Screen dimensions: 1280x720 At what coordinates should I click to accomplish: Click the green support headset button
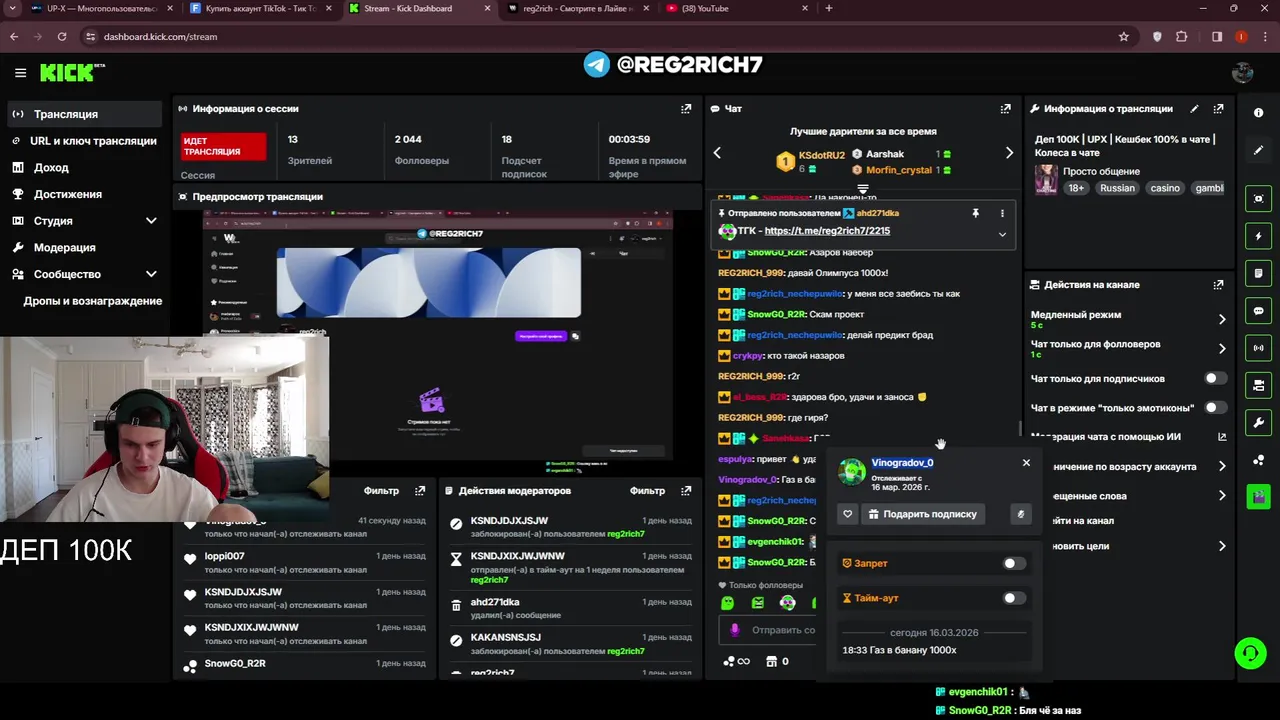pos(1250,654)
